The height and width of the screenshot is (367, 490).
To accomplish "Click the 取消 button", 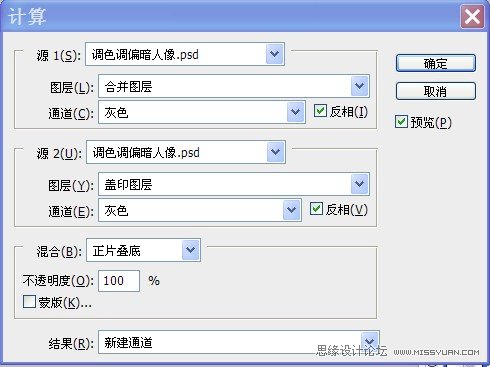I will (x=436, y=91).
